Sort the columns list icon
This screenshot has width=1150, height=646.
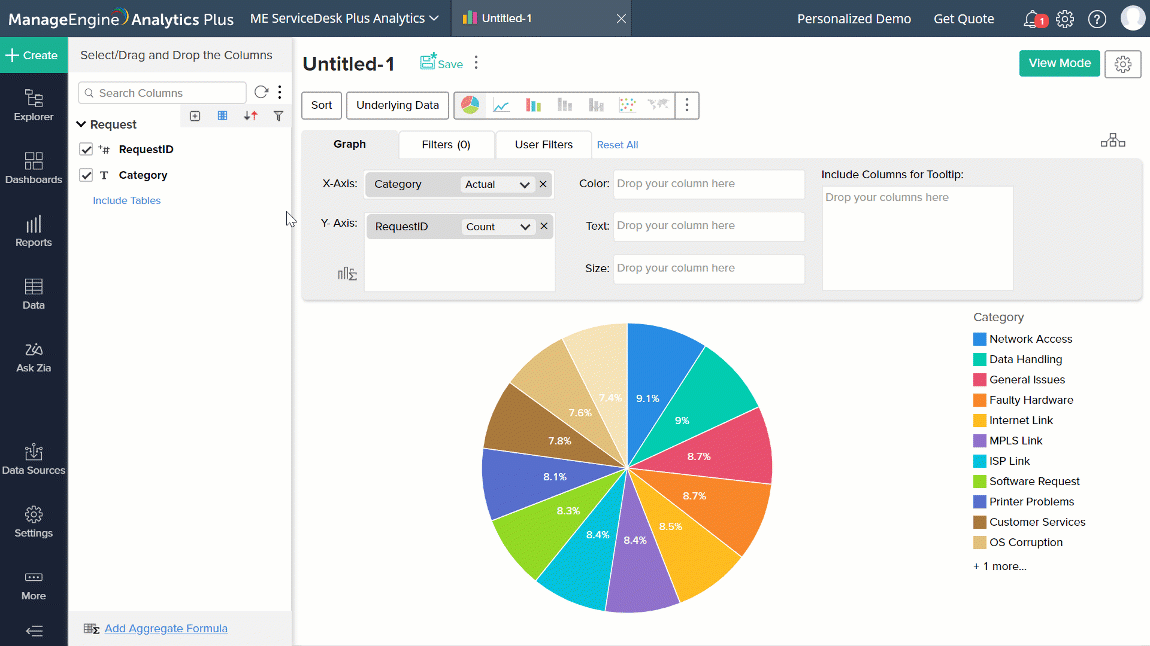point(251,116)
